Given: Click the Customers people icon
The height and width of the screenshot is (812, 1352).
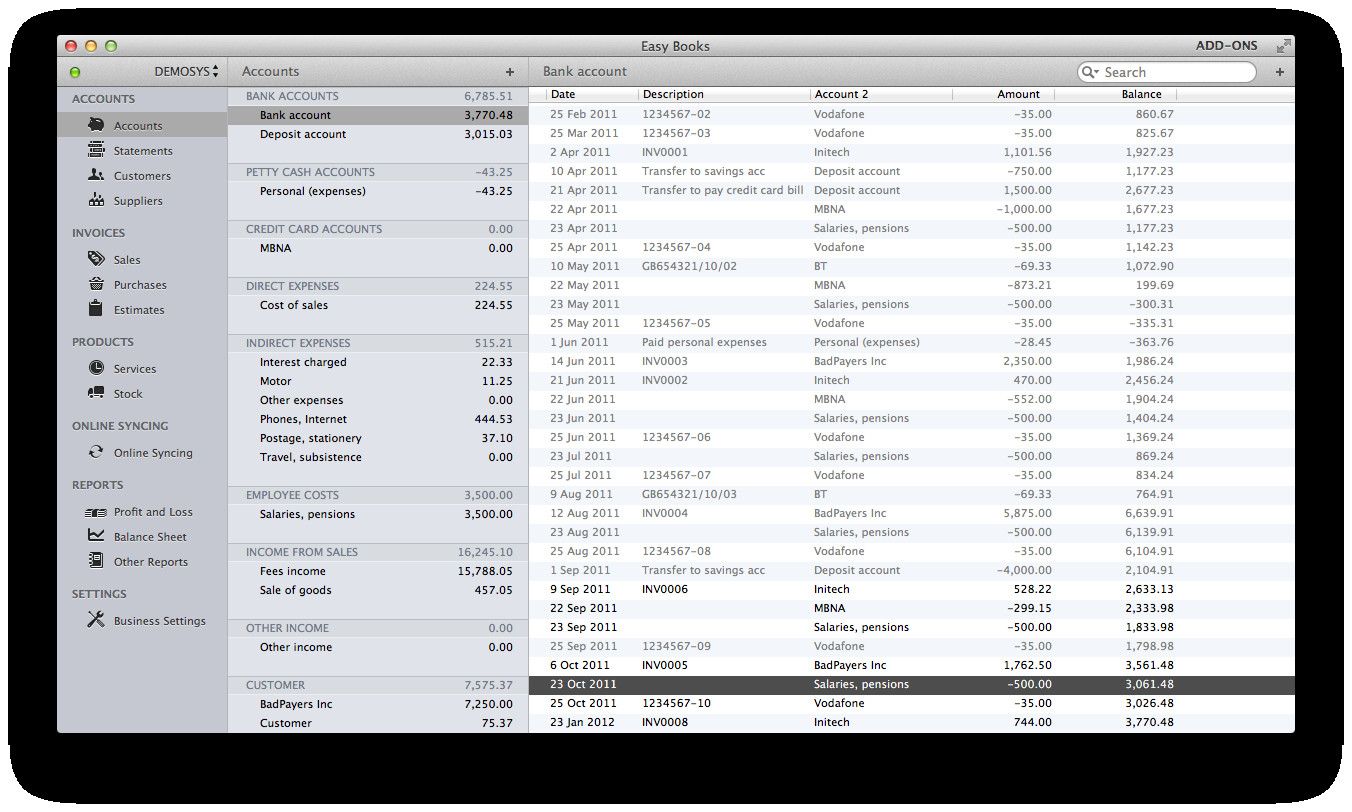Looking at the screenshot, I should [96, 175].
